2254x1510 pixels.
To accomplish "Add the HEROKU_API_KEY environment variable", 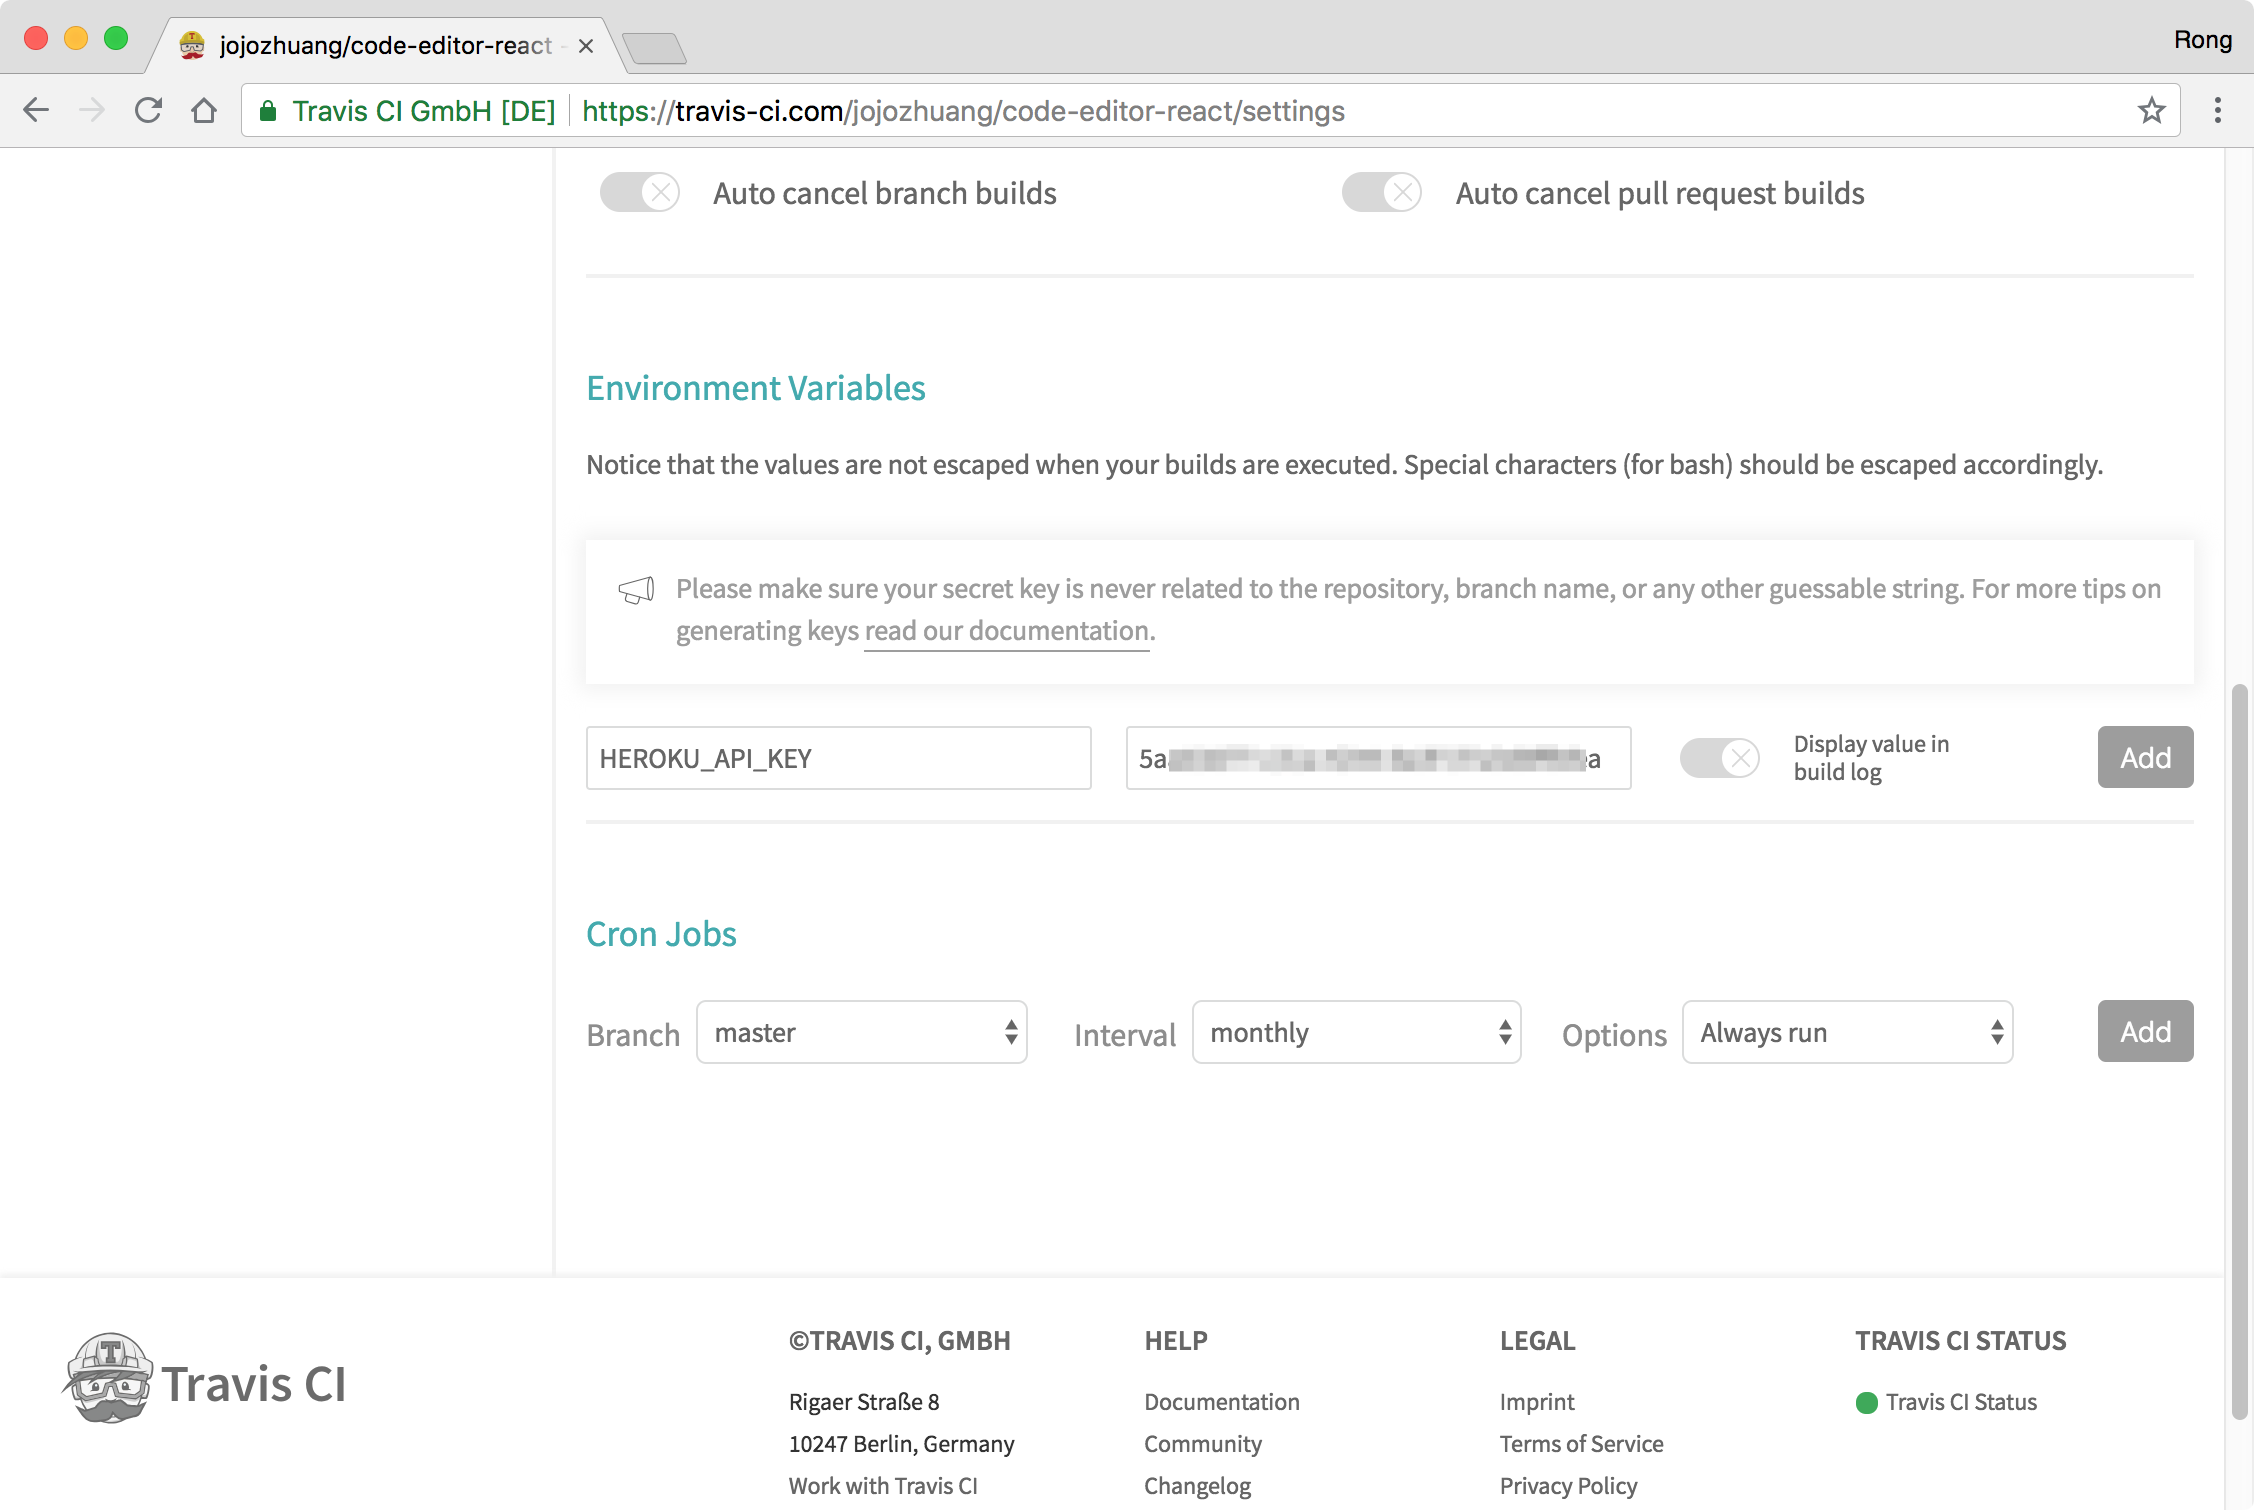I will [x=2146, y=757].
